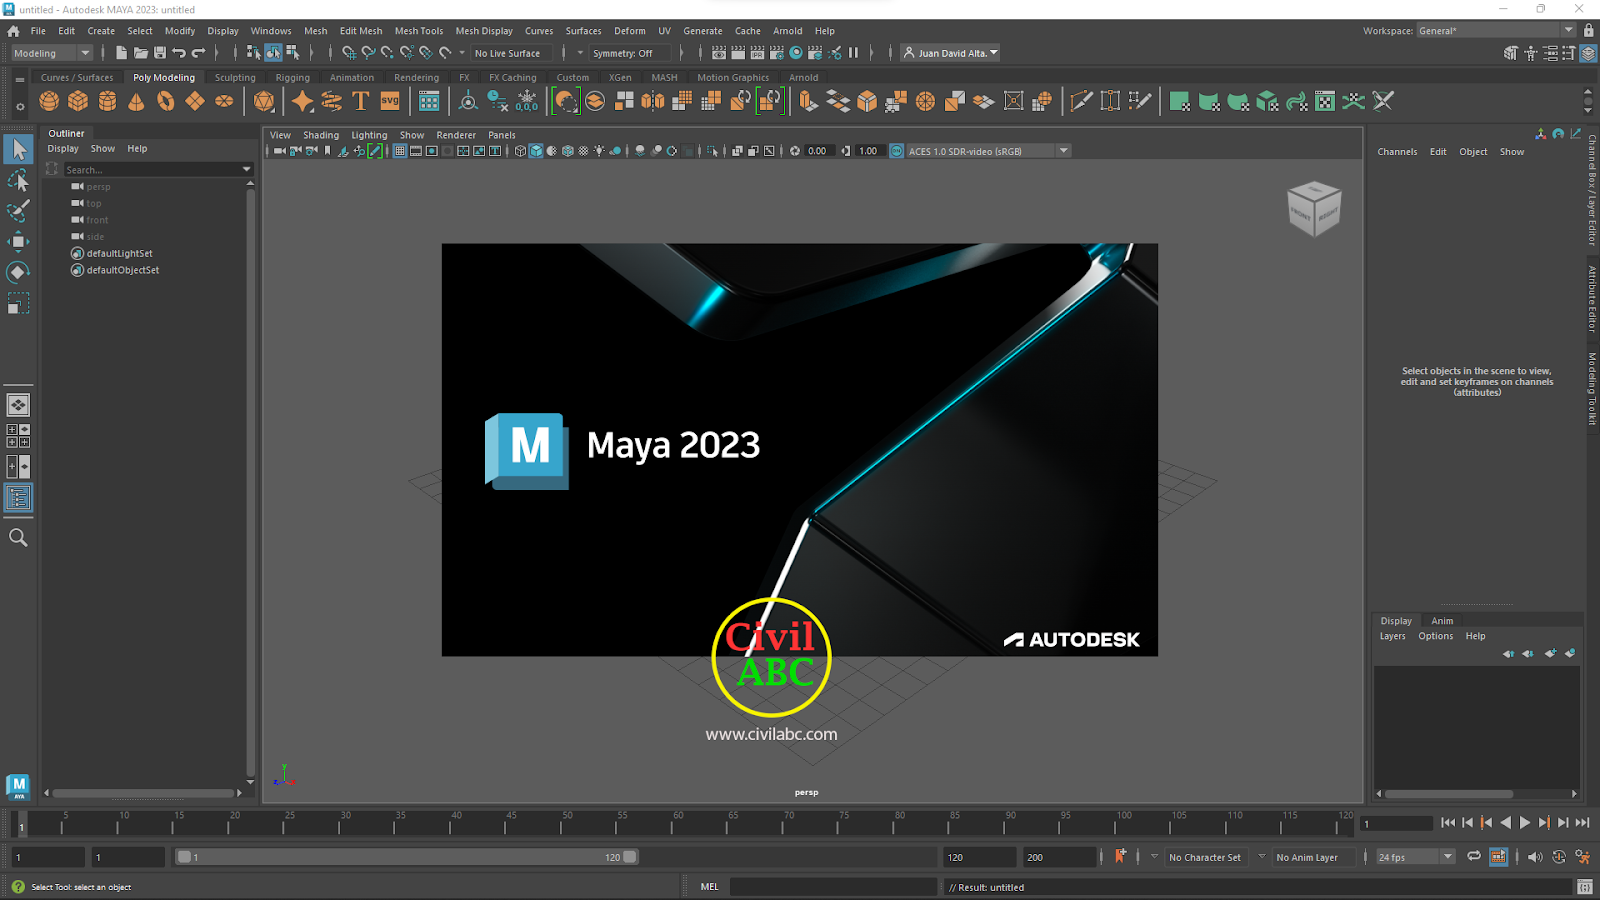The height and width of the screenshot is (900, 1600).
Task: Click the Redo arrow icon
Action: tap(199, 53)
